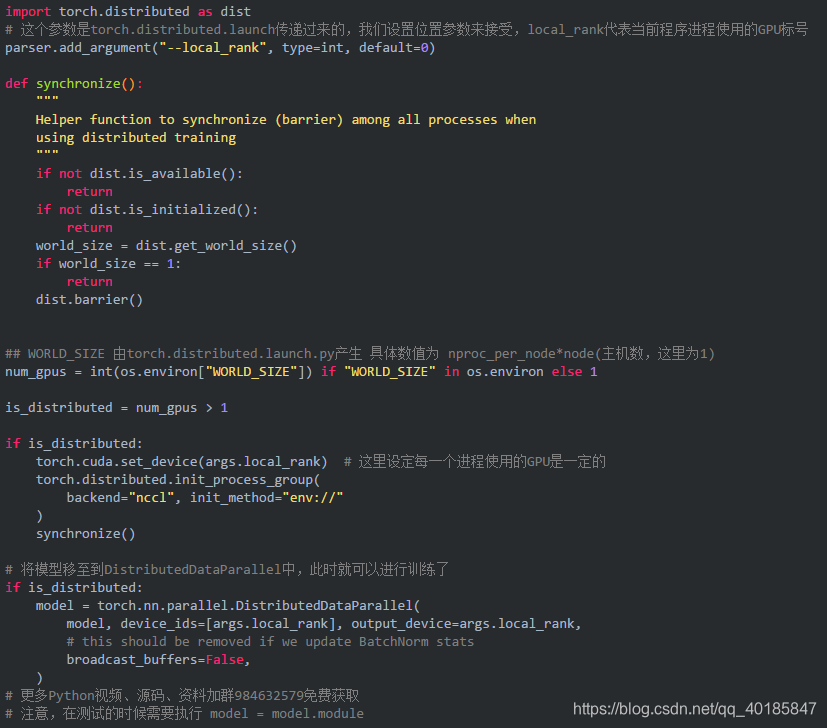Click the 'torch.cuda.set_device(args.local_rank)' code

(x=181, y=462)
